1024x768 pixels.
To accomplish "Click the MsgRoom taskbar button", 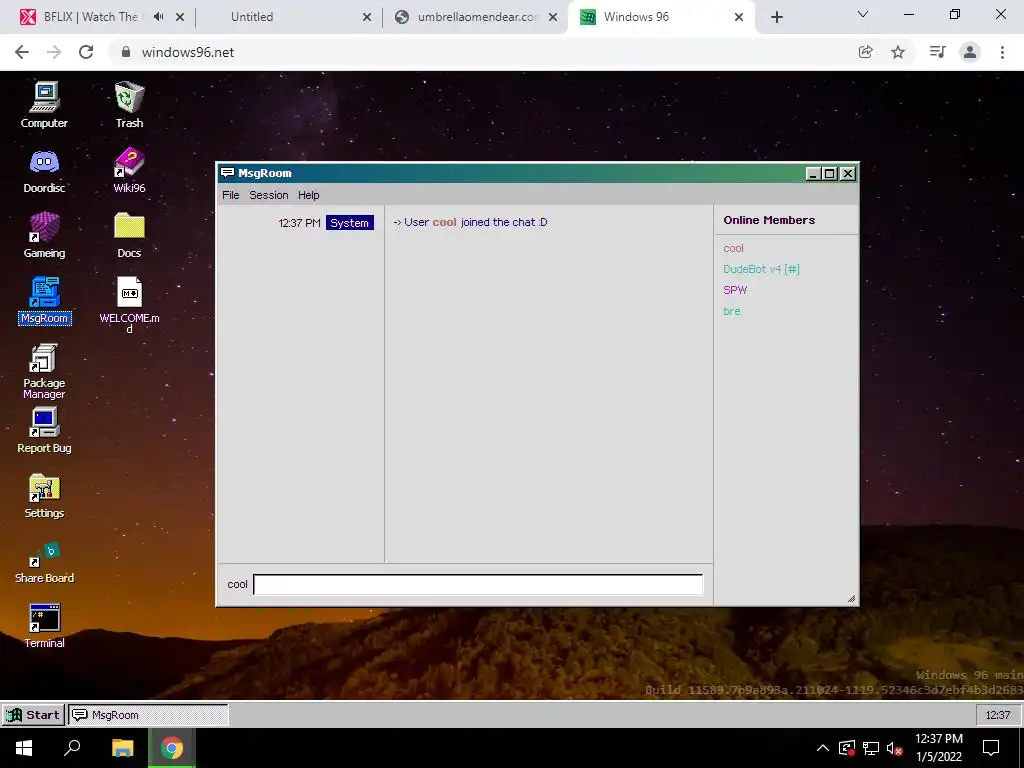I will [148, 714].
